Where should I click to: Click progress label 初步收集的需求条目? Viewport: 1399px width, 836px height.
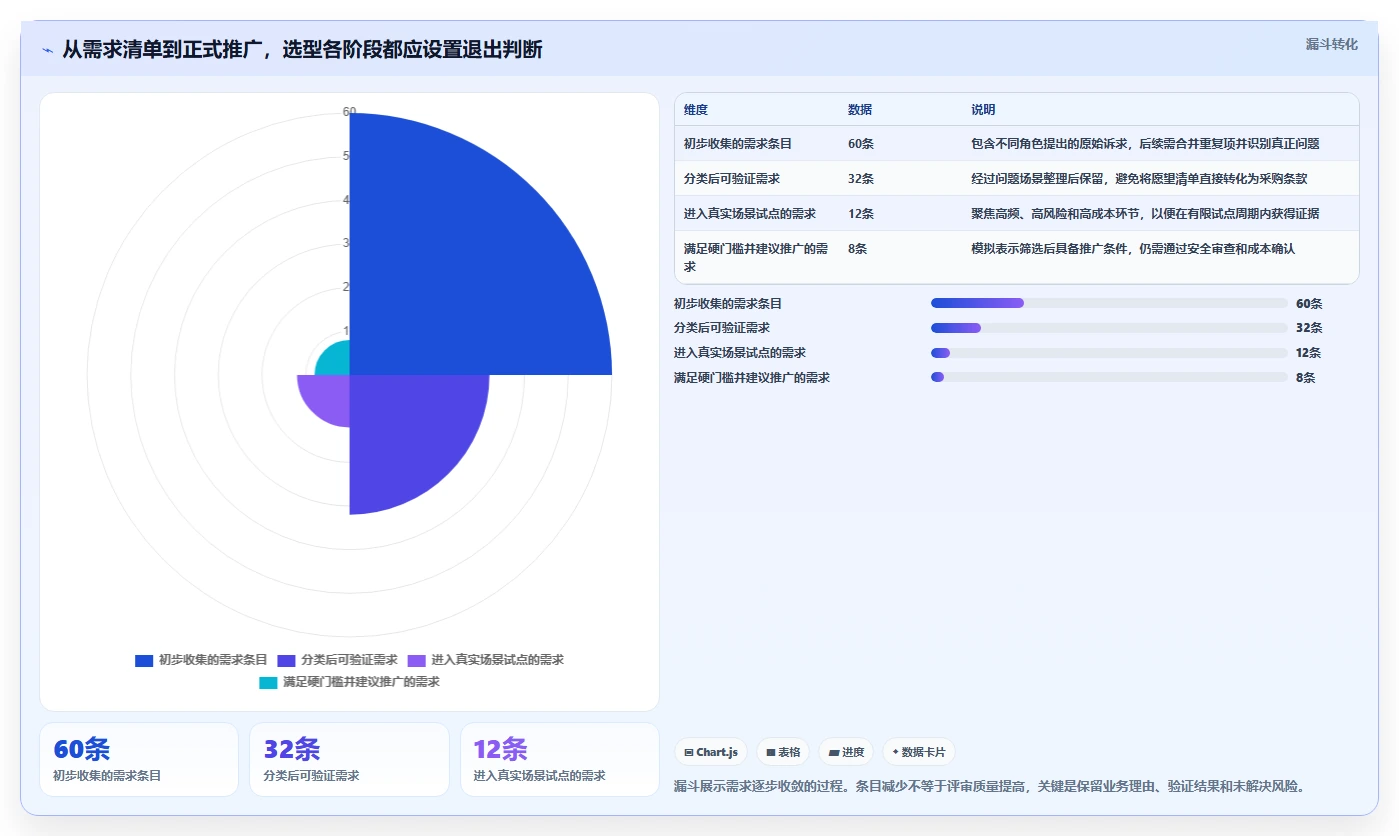(728, 303)
